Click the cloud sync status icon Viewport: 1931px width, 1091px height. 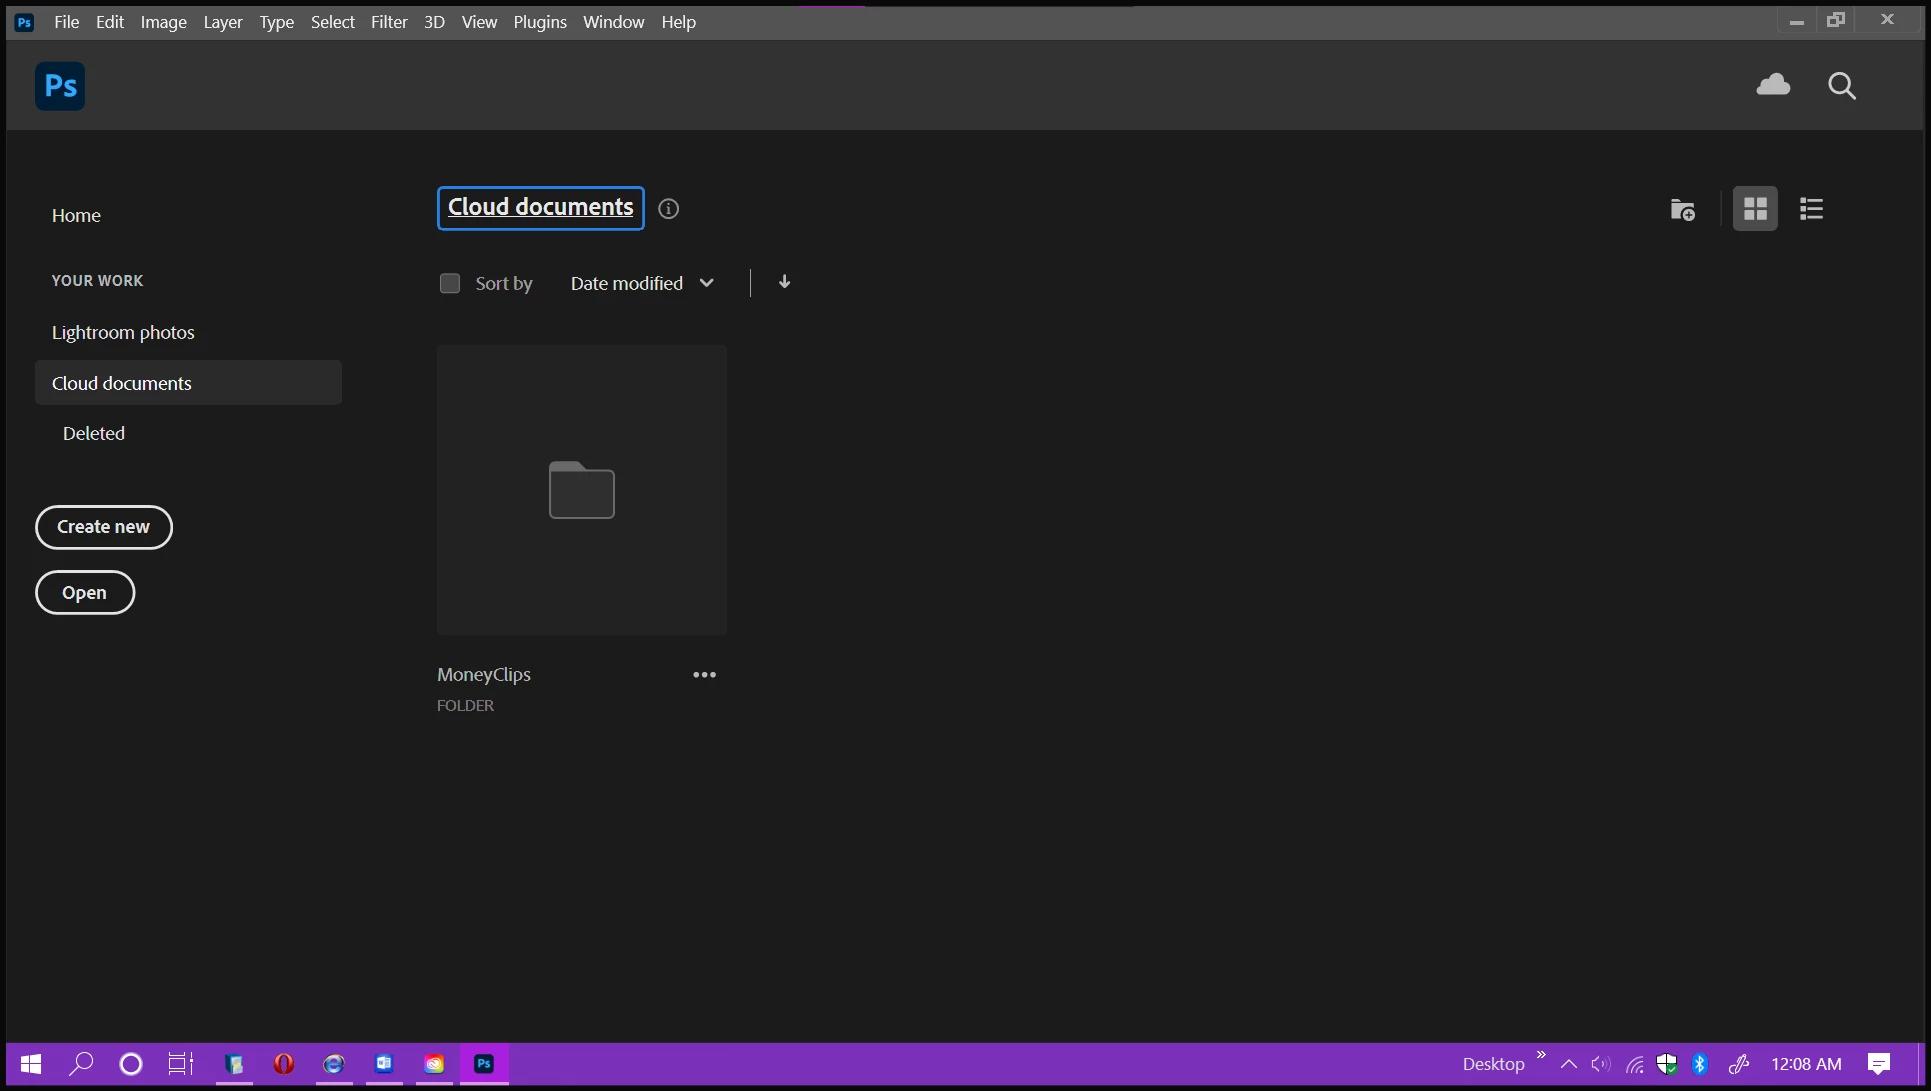tap(1773, 85)
